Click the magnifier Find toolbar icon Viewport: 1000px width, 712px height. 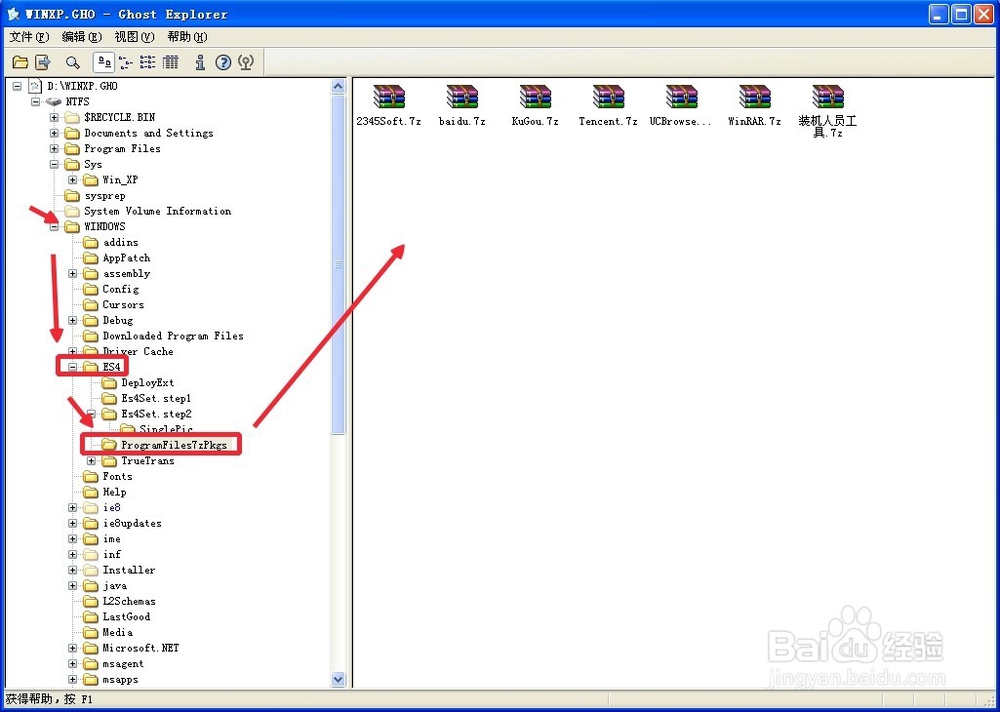(73, 62)
